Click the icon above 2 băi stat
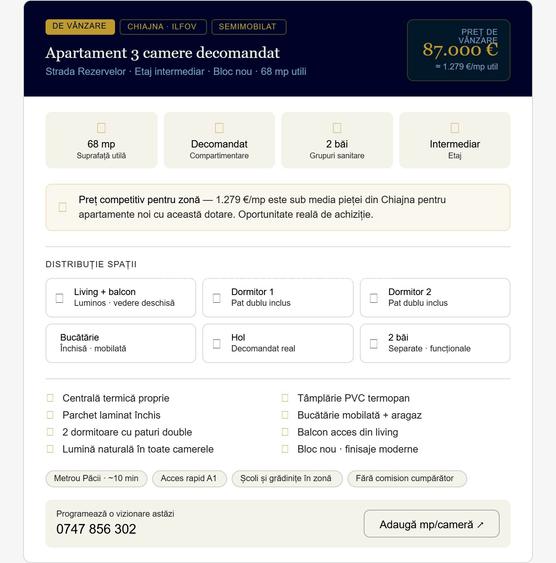This screenshot has height=563, width=556. coord(337,127)
